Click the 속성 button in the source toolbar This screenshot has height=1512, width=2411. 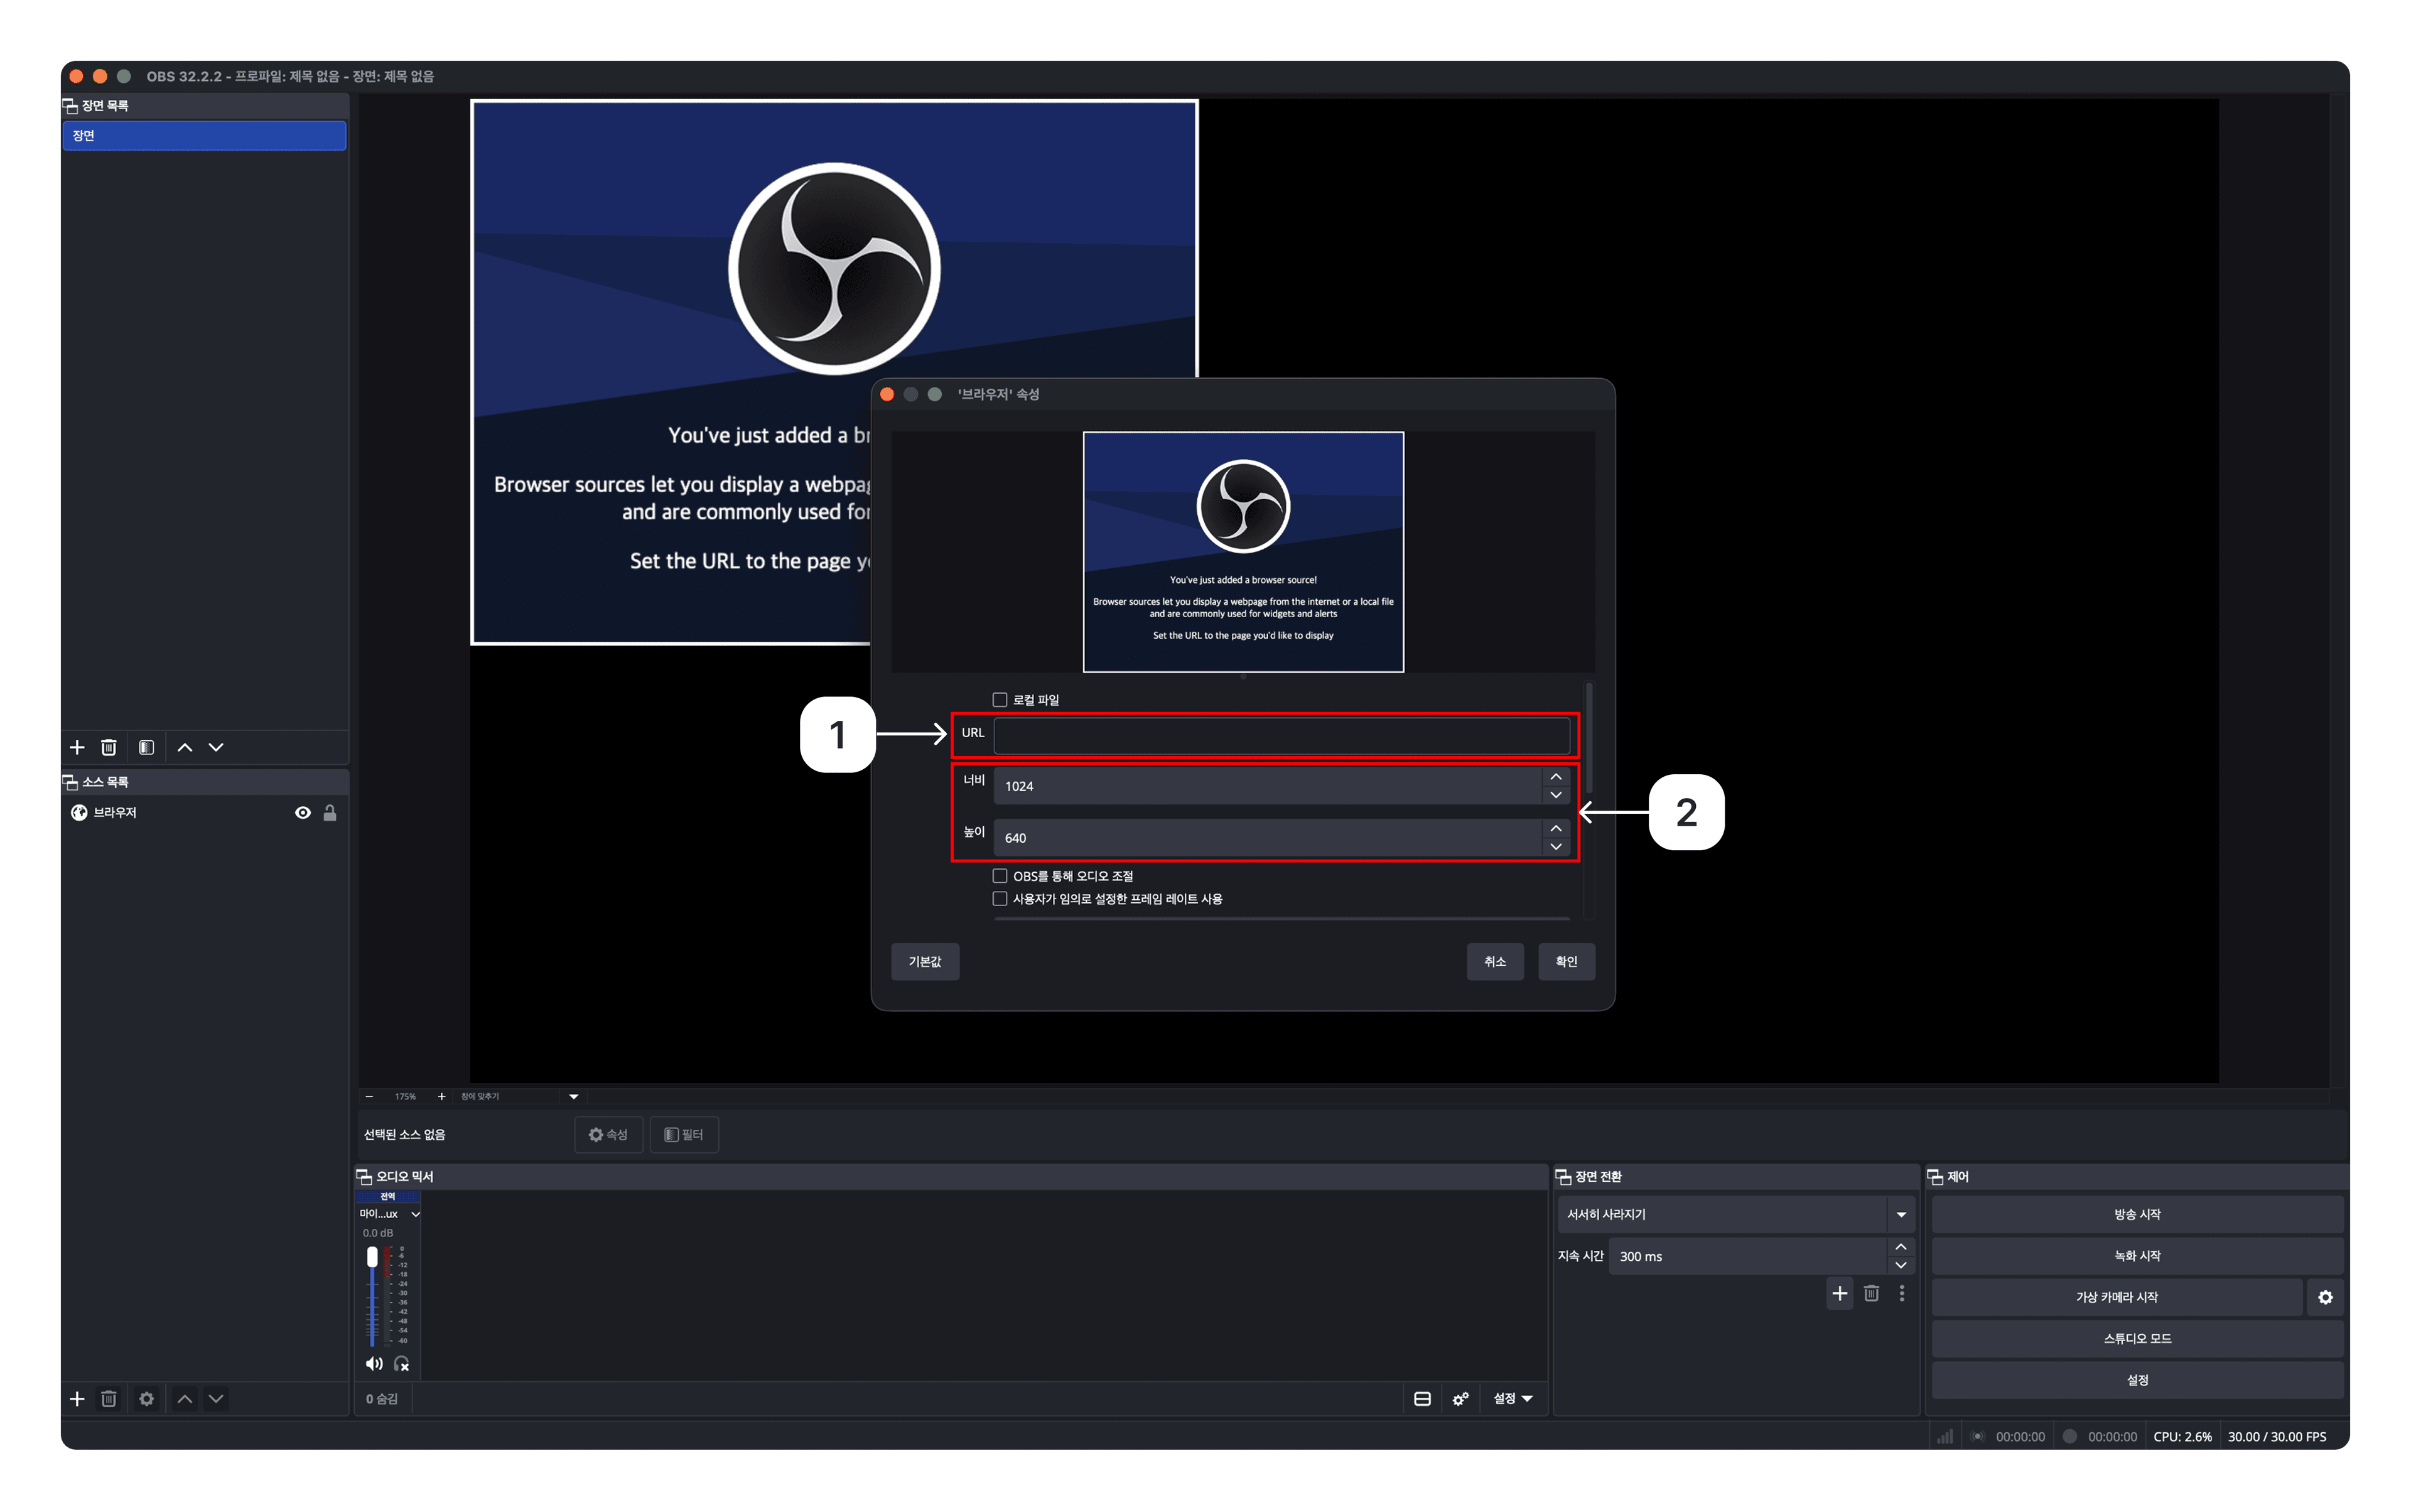tap(608, 1135)
